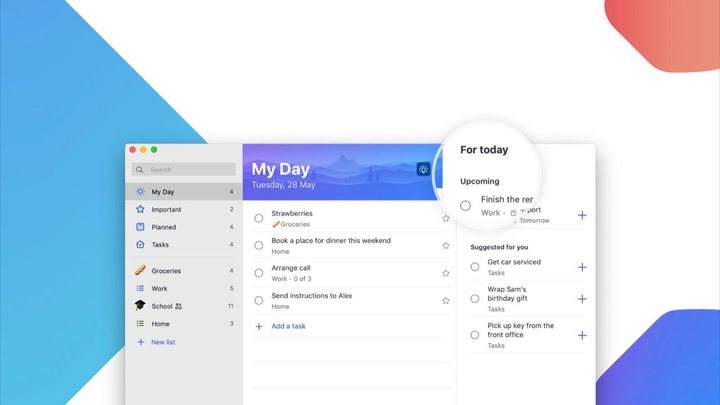Viewport: 720px width, 405px height.
Task: Open the My Day list
Action: [184, 191]
